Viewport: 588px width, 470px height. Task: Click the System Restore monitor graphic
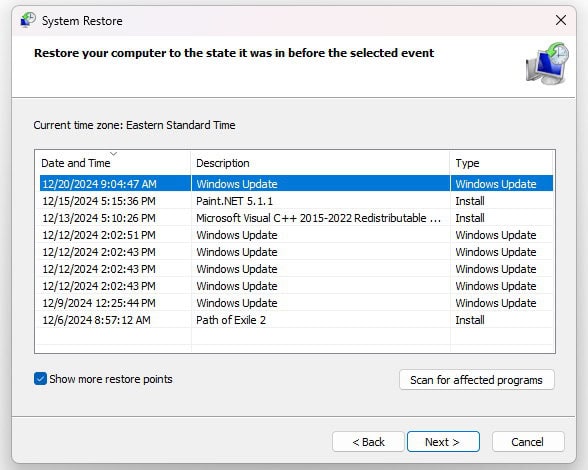[x=547, y=64]
